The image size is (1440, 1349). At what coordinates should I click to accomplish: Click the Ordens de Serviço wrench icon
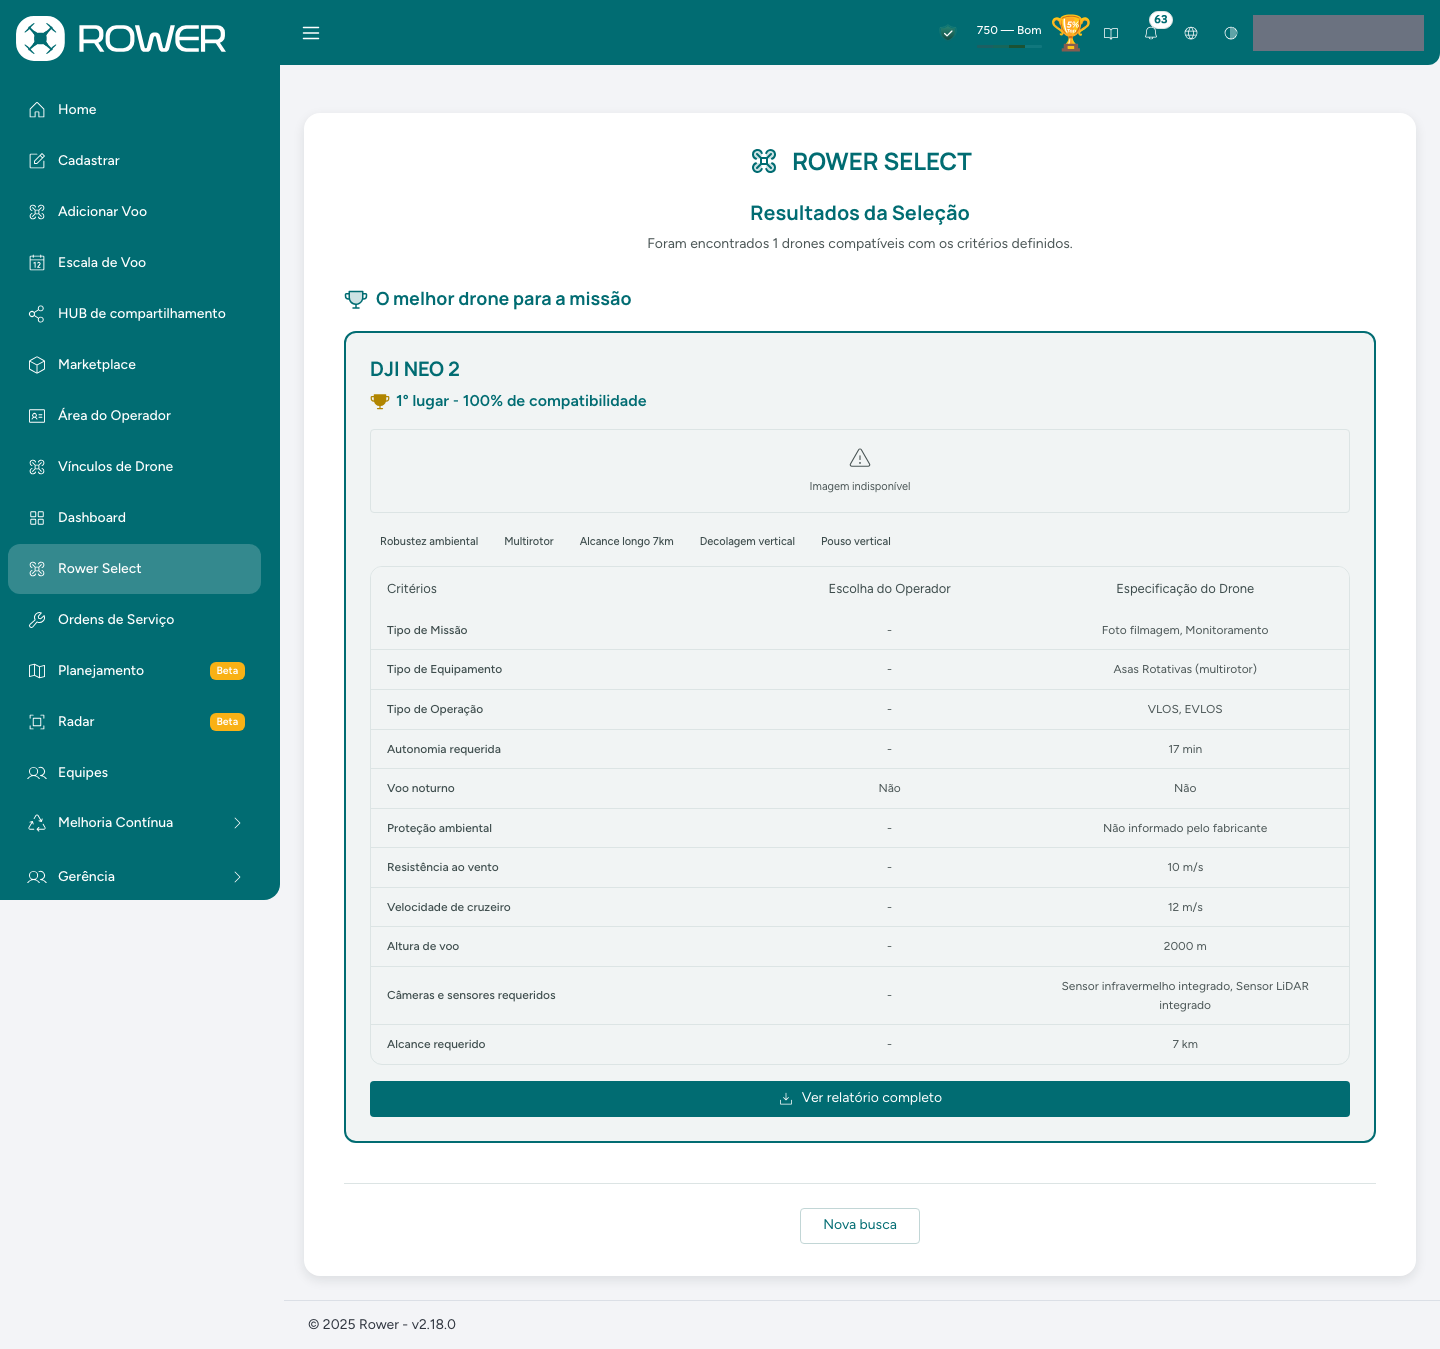pos(37,620)
